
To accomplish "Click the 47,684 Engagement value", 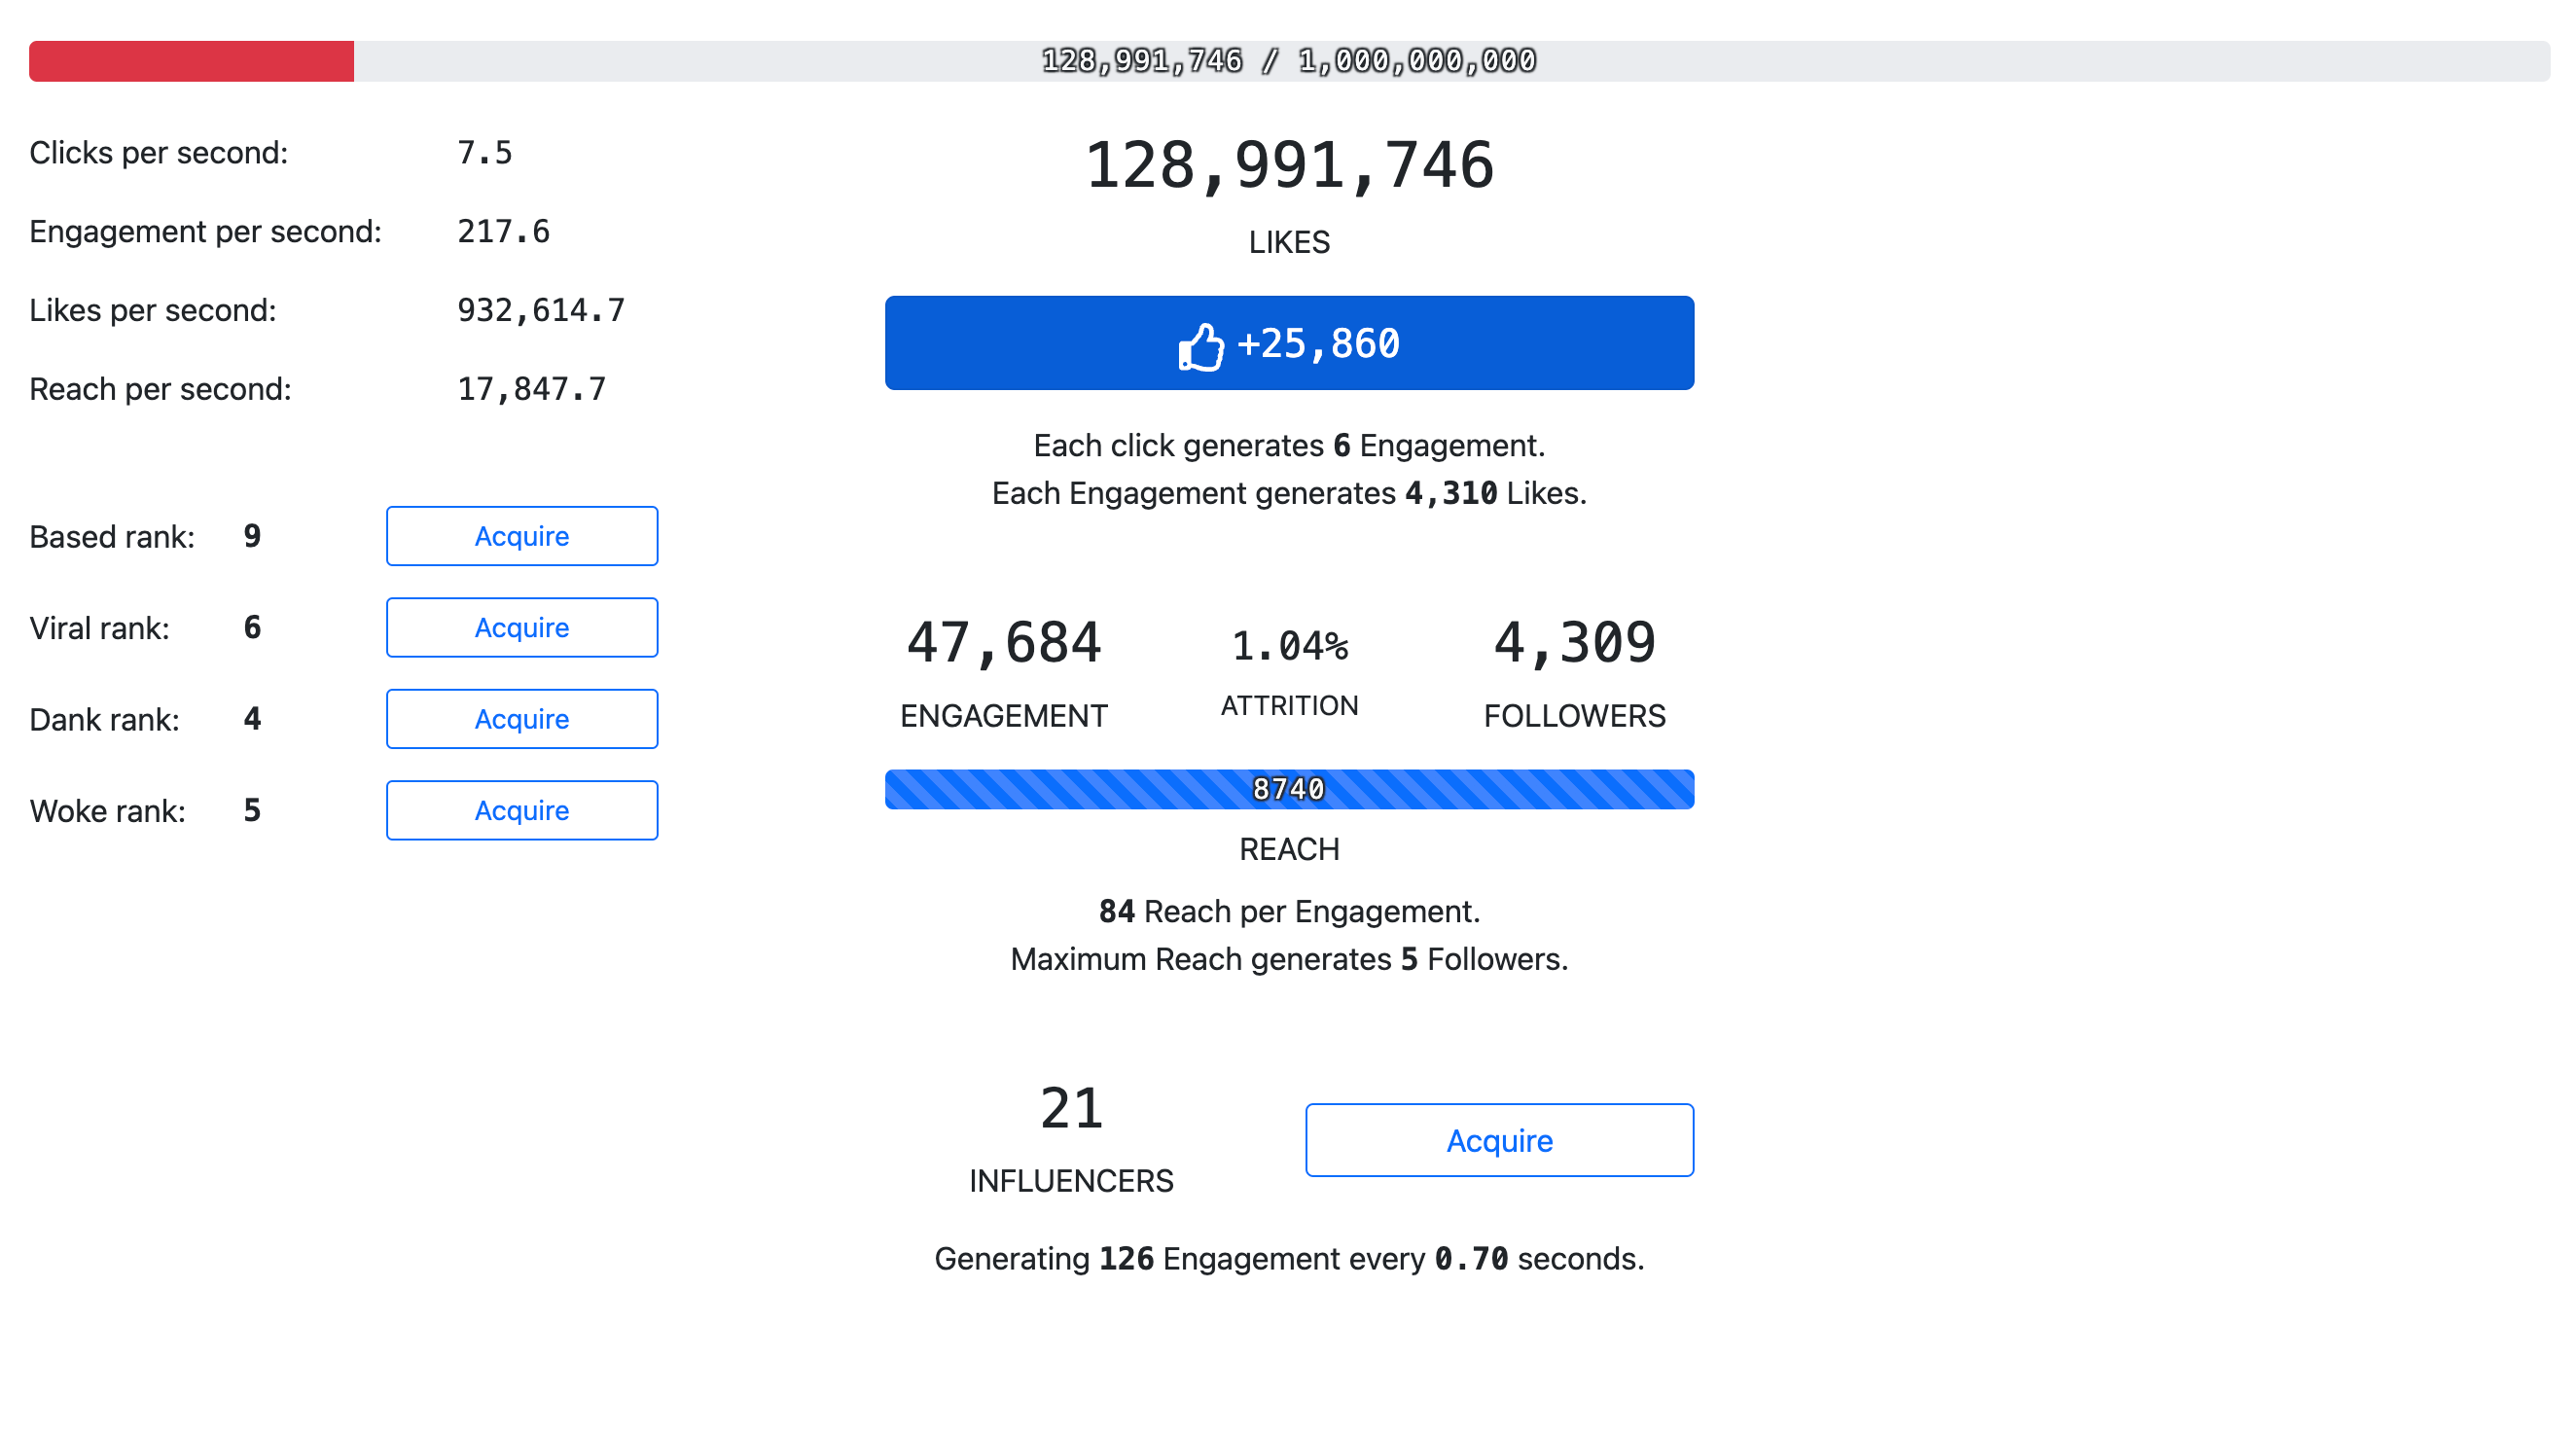I will [1003, 642].
